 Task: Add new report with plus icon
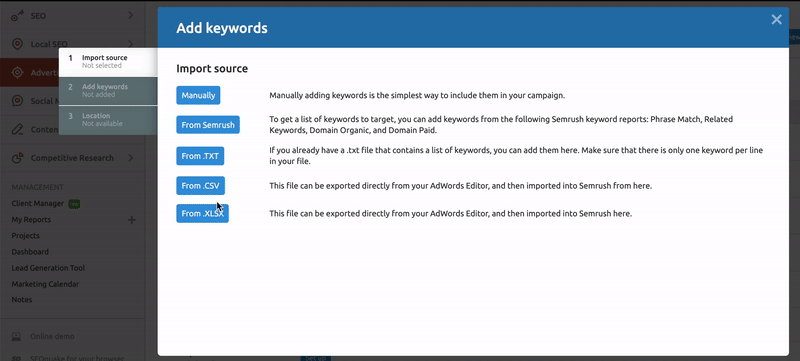131,220
